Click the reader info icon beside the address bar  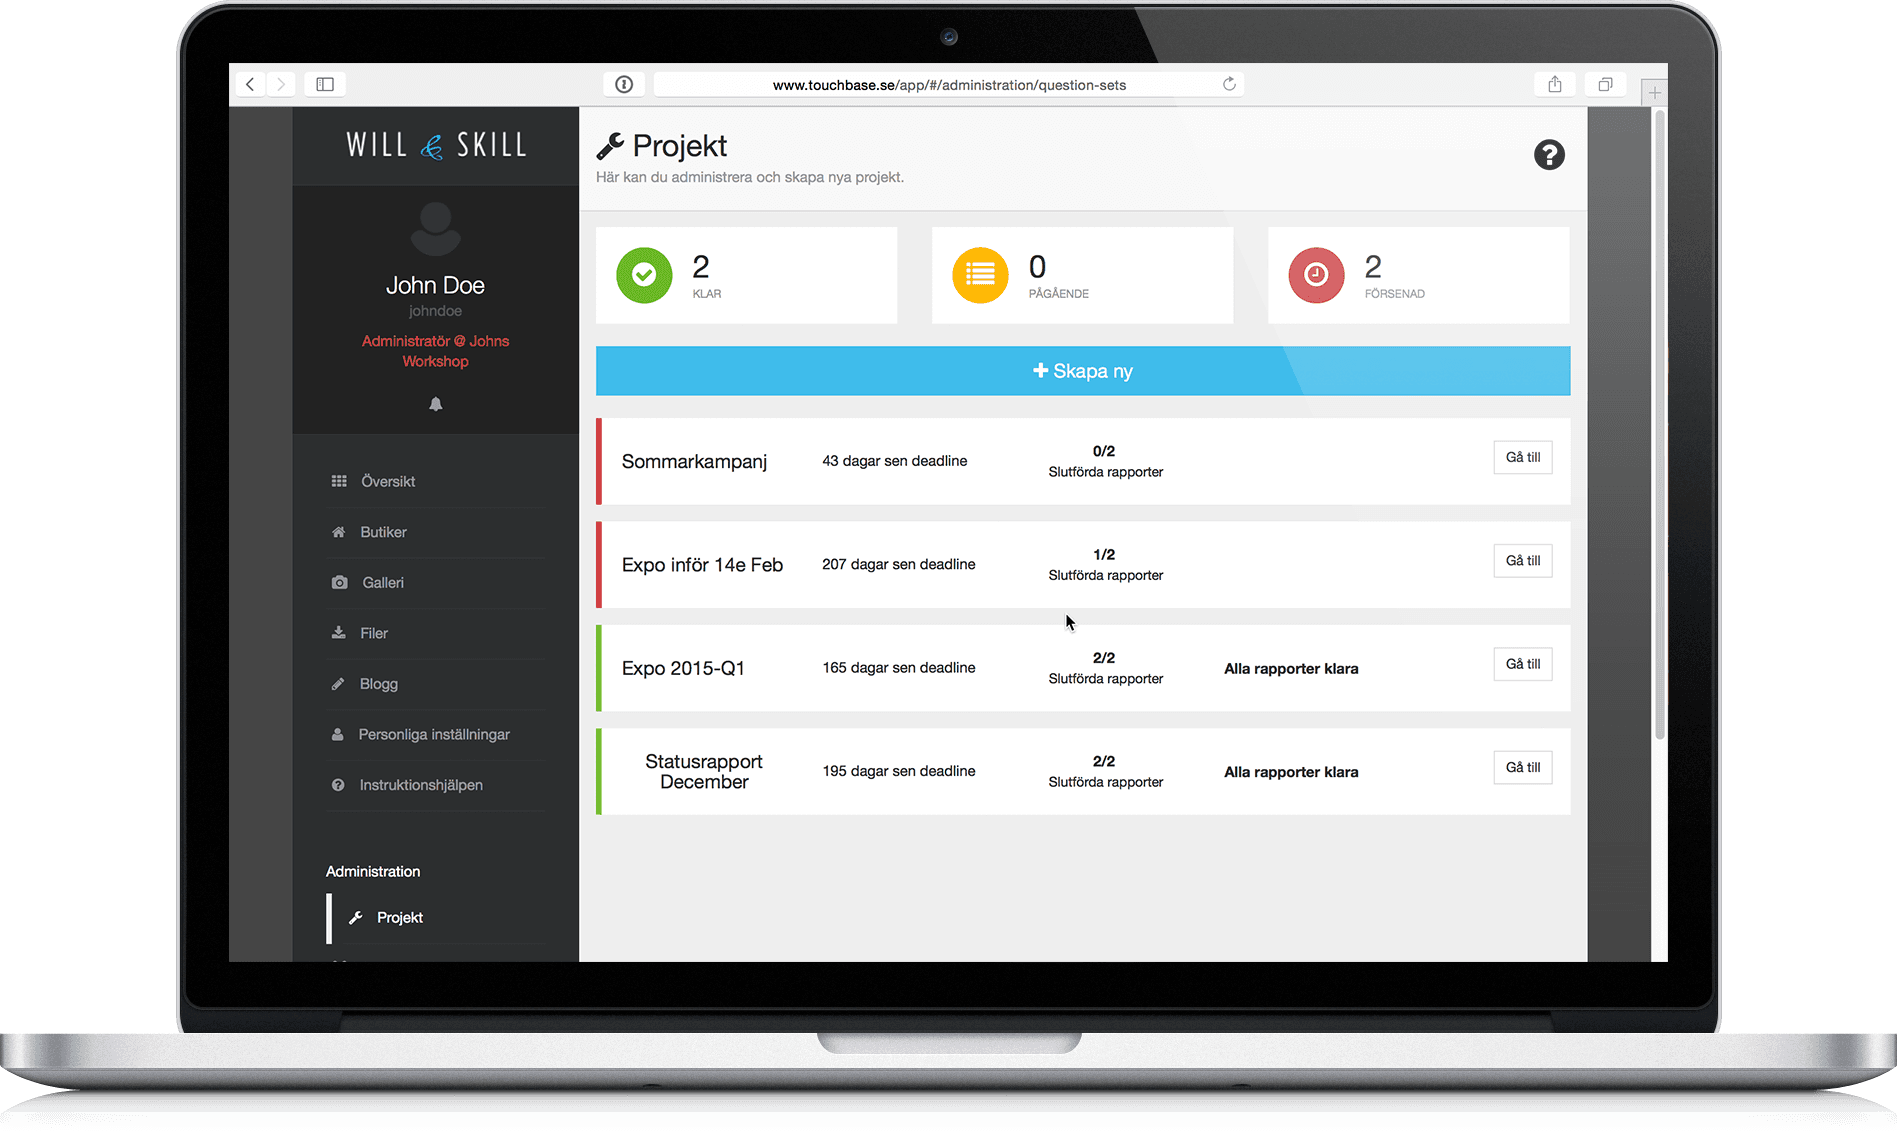click(624, 84)
